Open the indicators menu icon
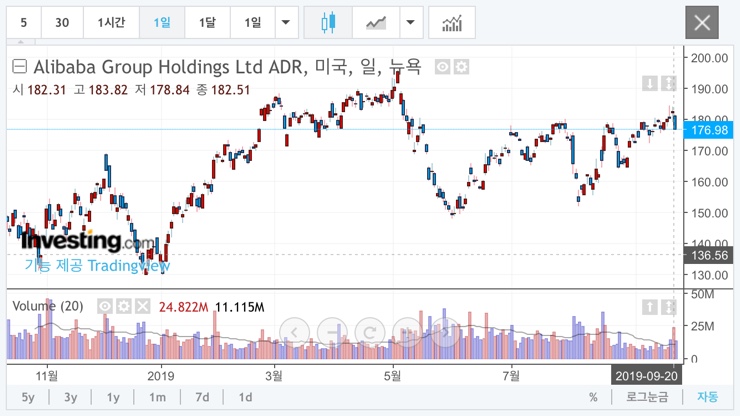Viewport: 740px width, 416px height. tap(452, 22)
